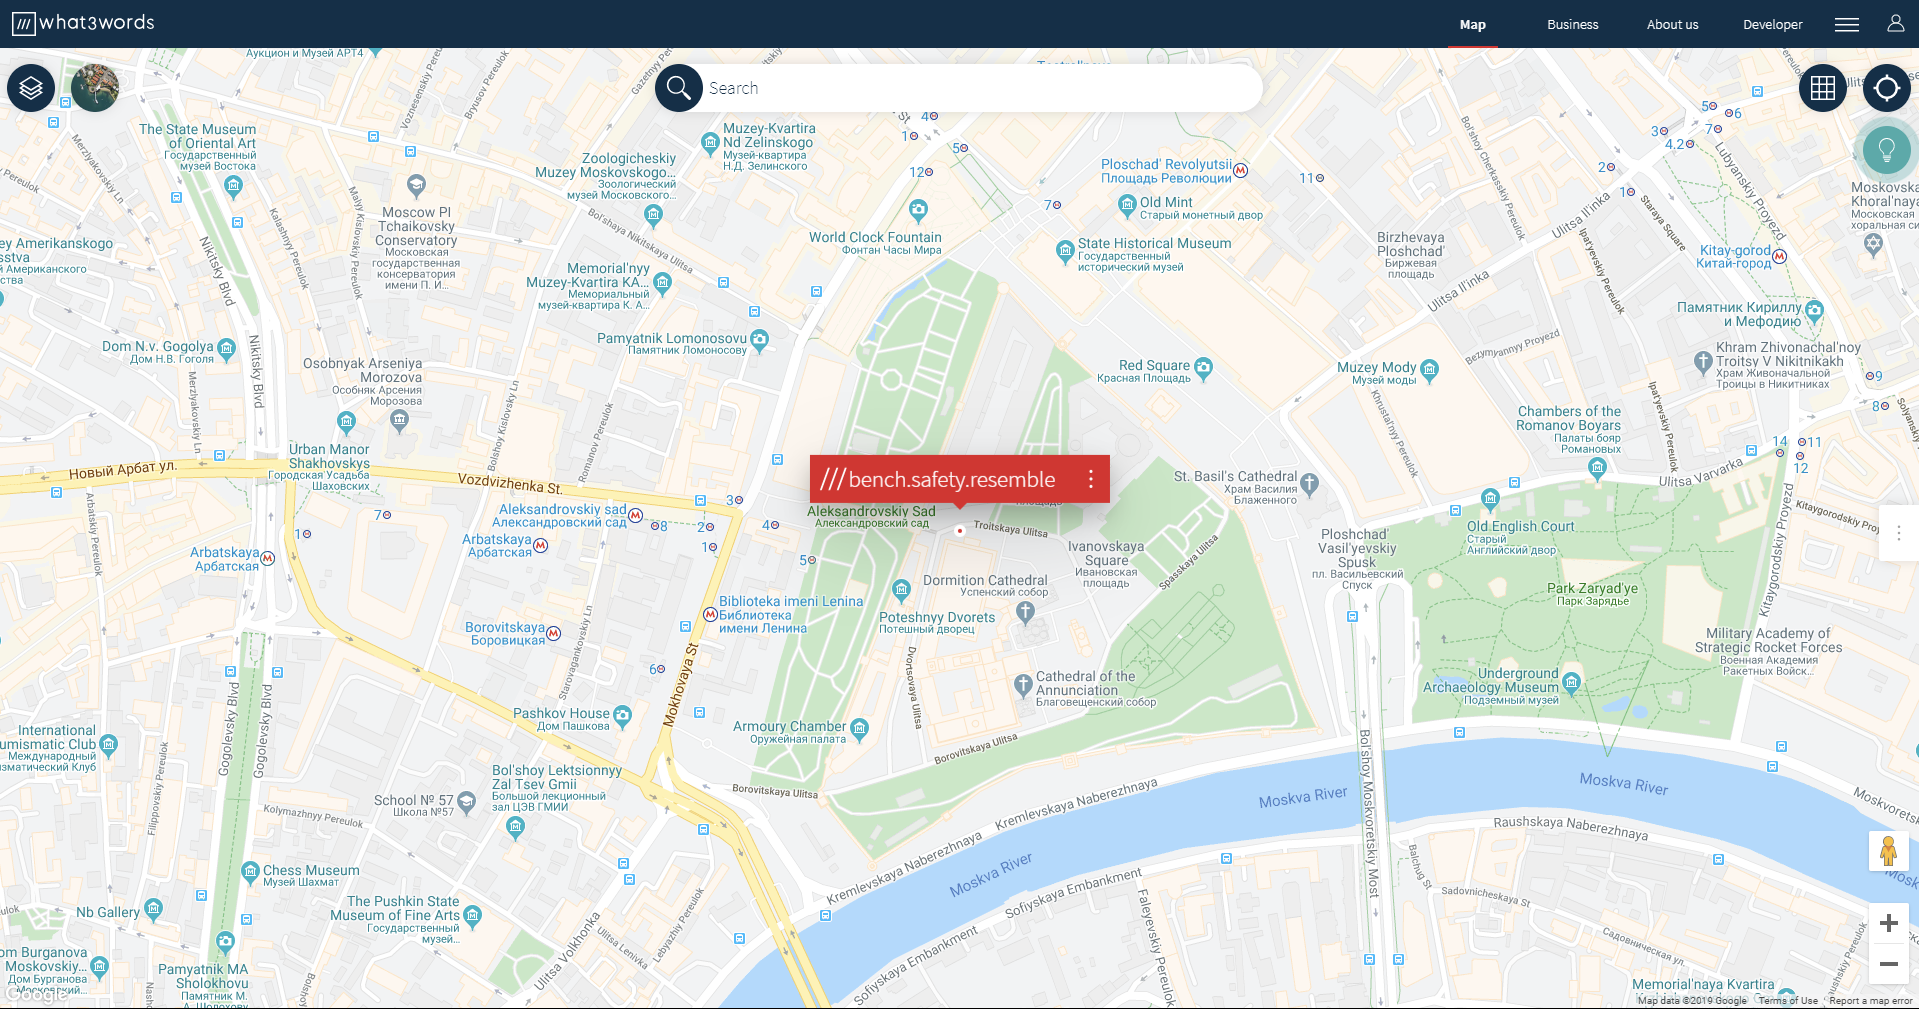This screenshot has height=1009, width=1919.
Task: Click Biblioteka imeni Lenina metro icon
Action: (x=711, y=614)
